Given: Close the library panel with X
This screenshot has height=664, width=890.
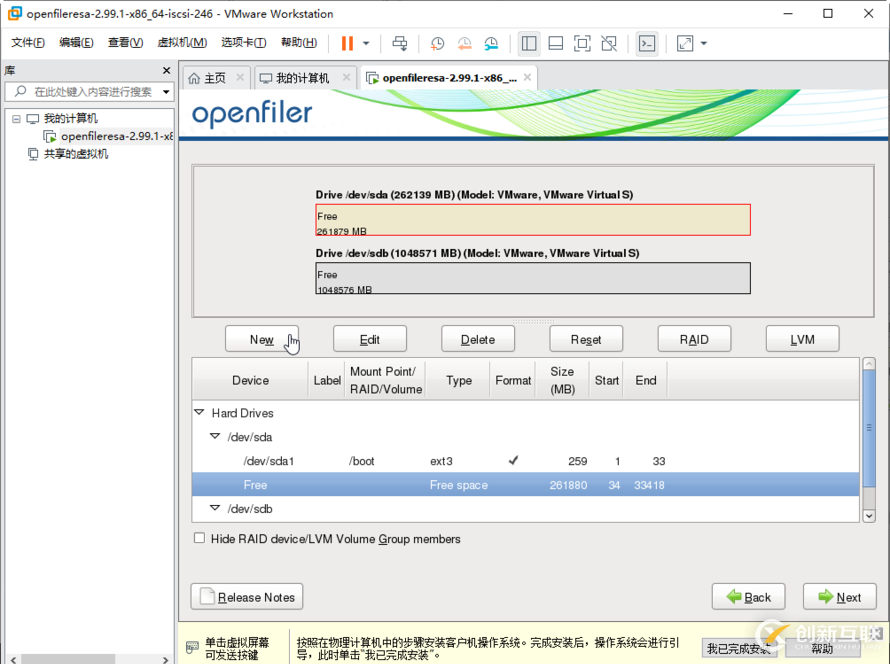Looking at the screenshot, I should (x=167, y=70).
